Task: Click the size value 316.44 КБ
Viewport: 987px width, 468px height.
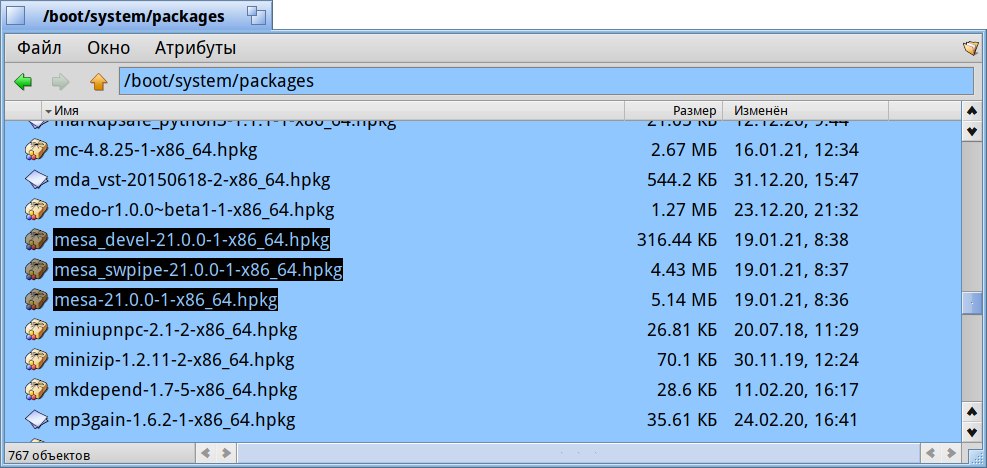Action: pos(677,240)
